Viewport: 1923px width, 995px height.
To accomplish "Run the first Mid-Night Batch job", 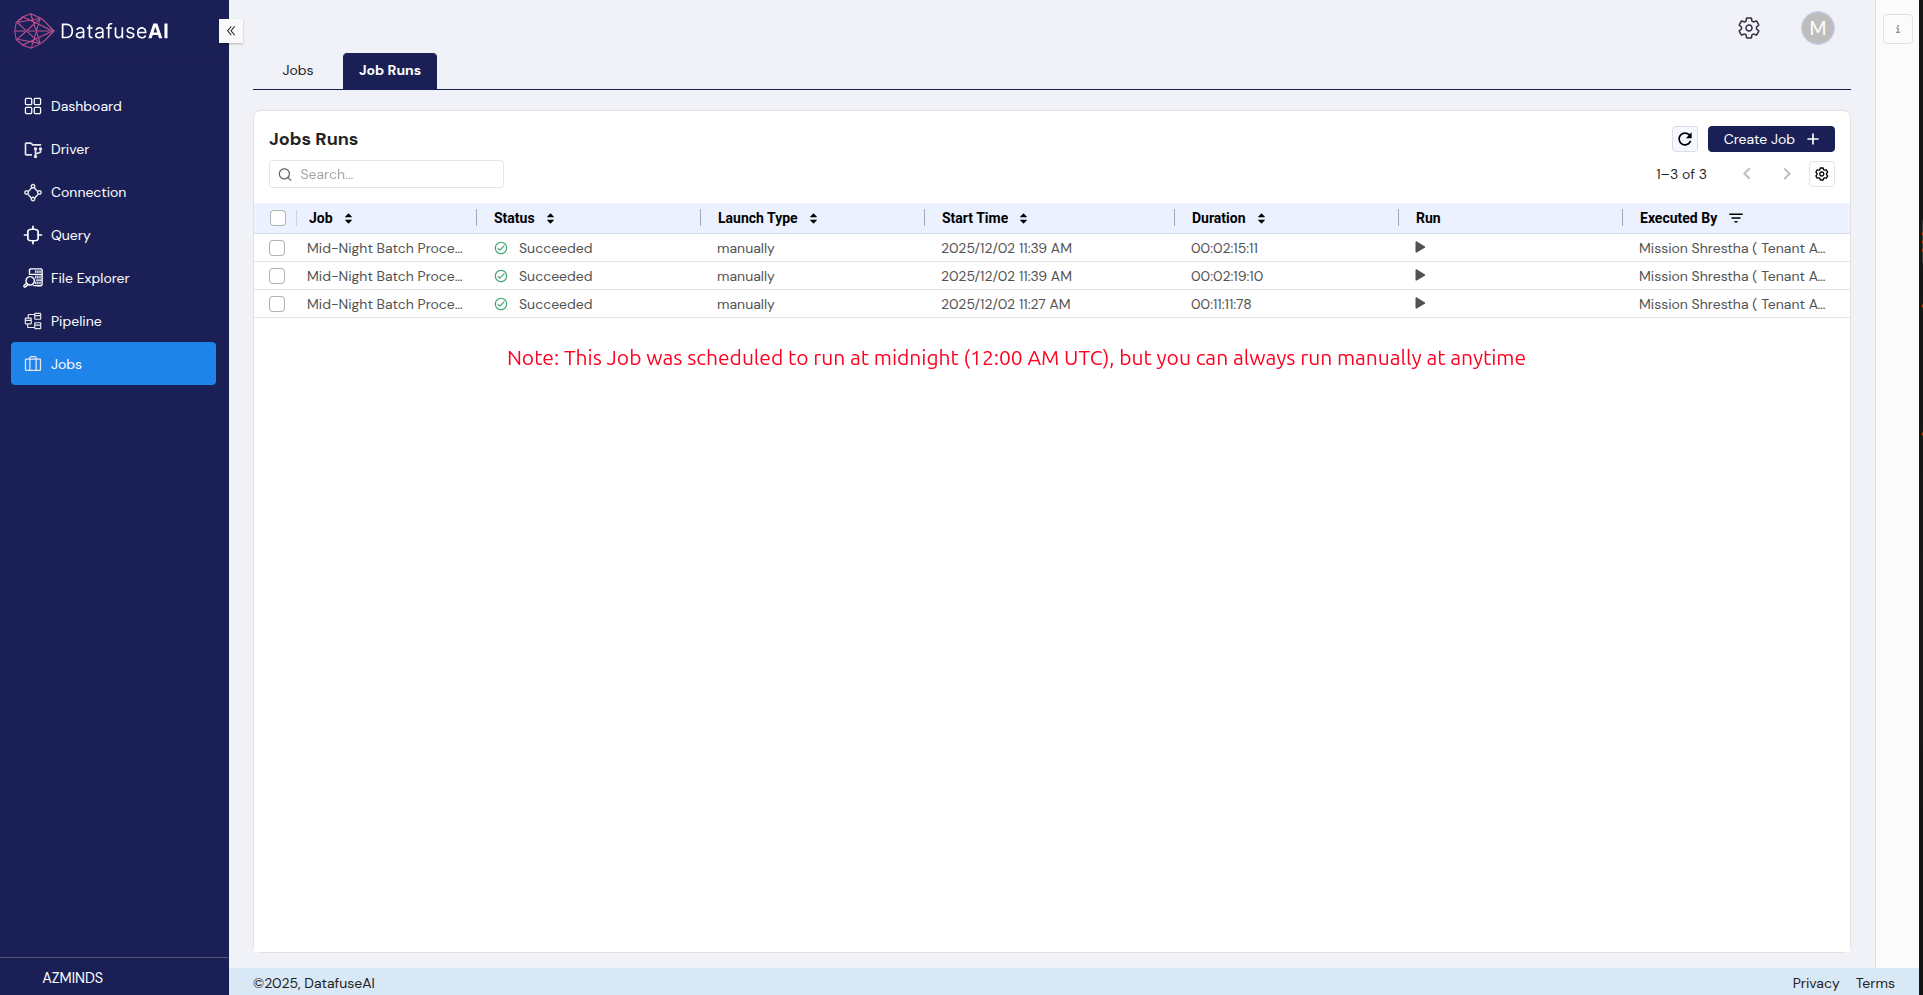I will pos(1419,247).
